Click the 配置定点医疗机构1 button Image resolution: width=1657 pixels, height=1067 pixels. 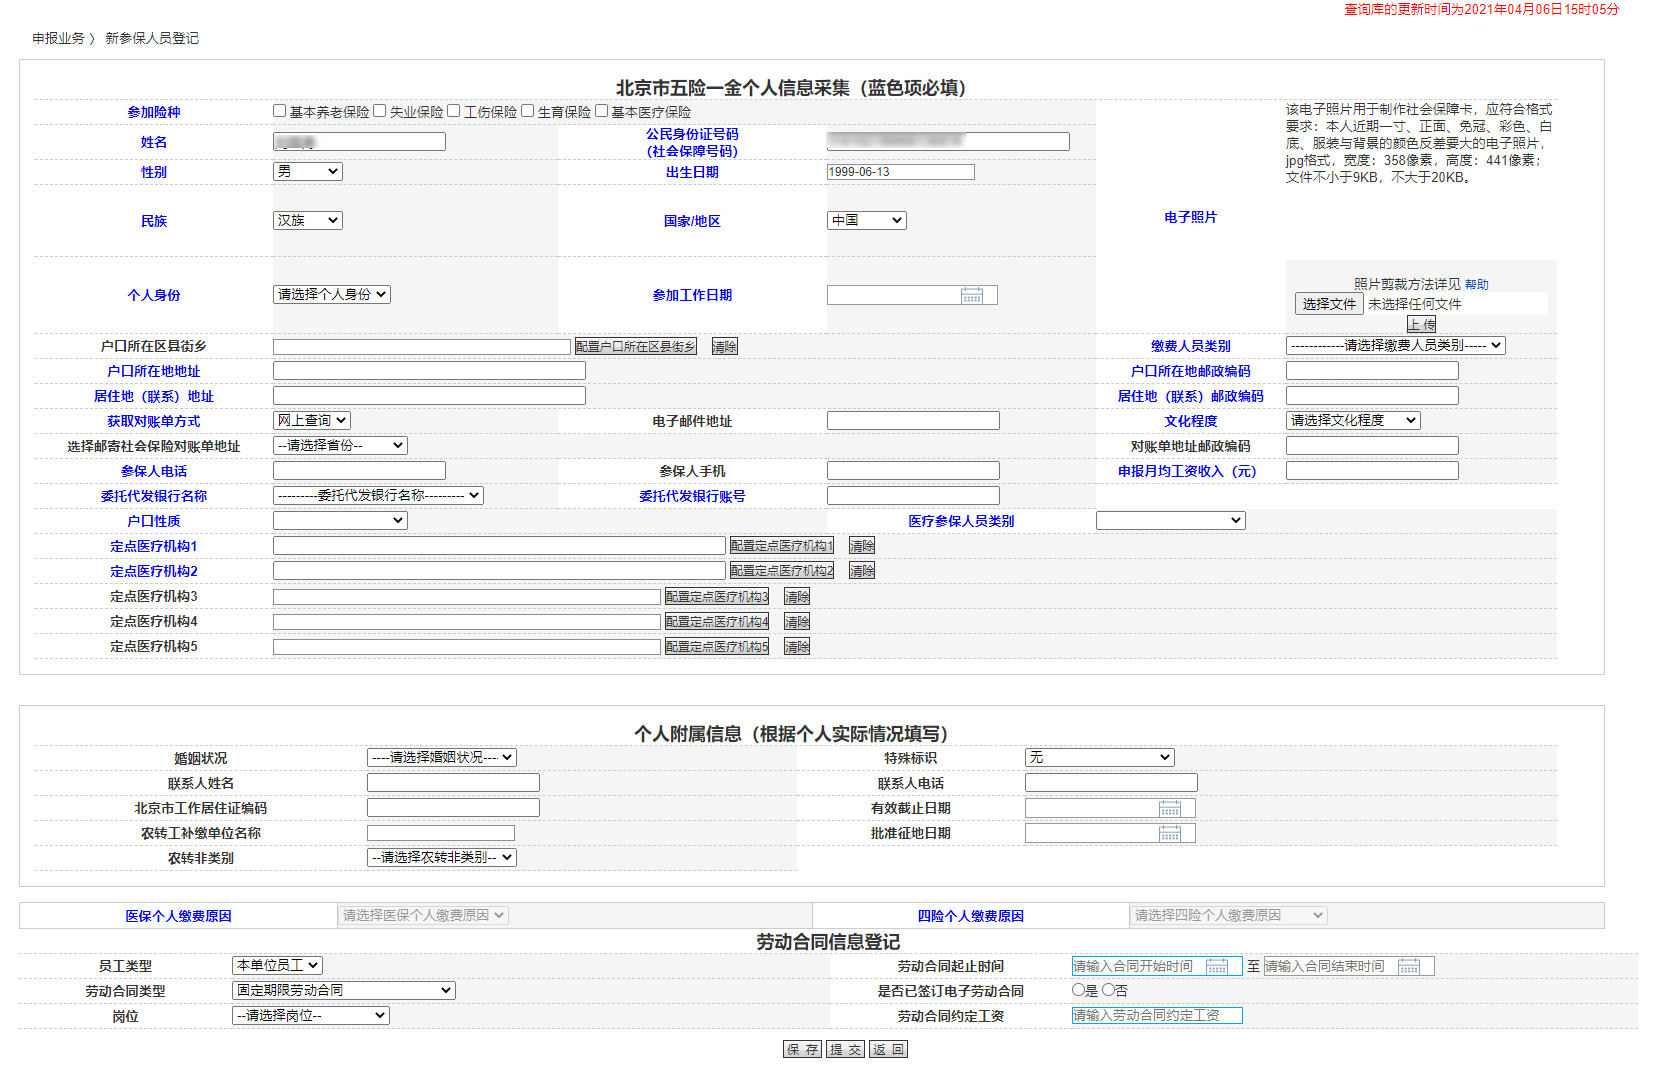(781, 546)
